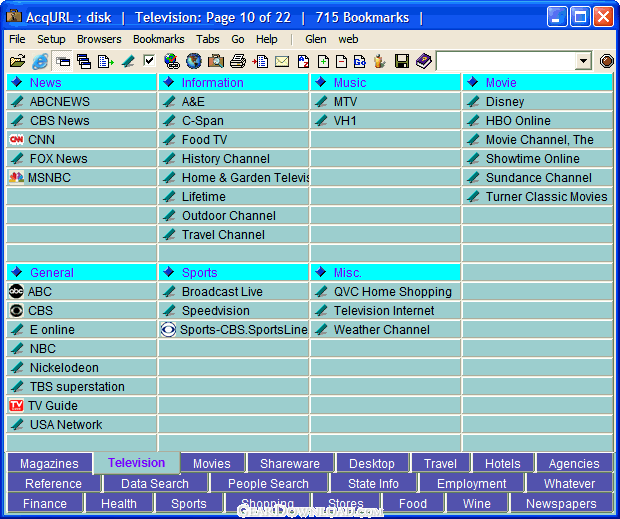Click the purple help book icon
The image size is (620, 519).
[x=424, y=61]
